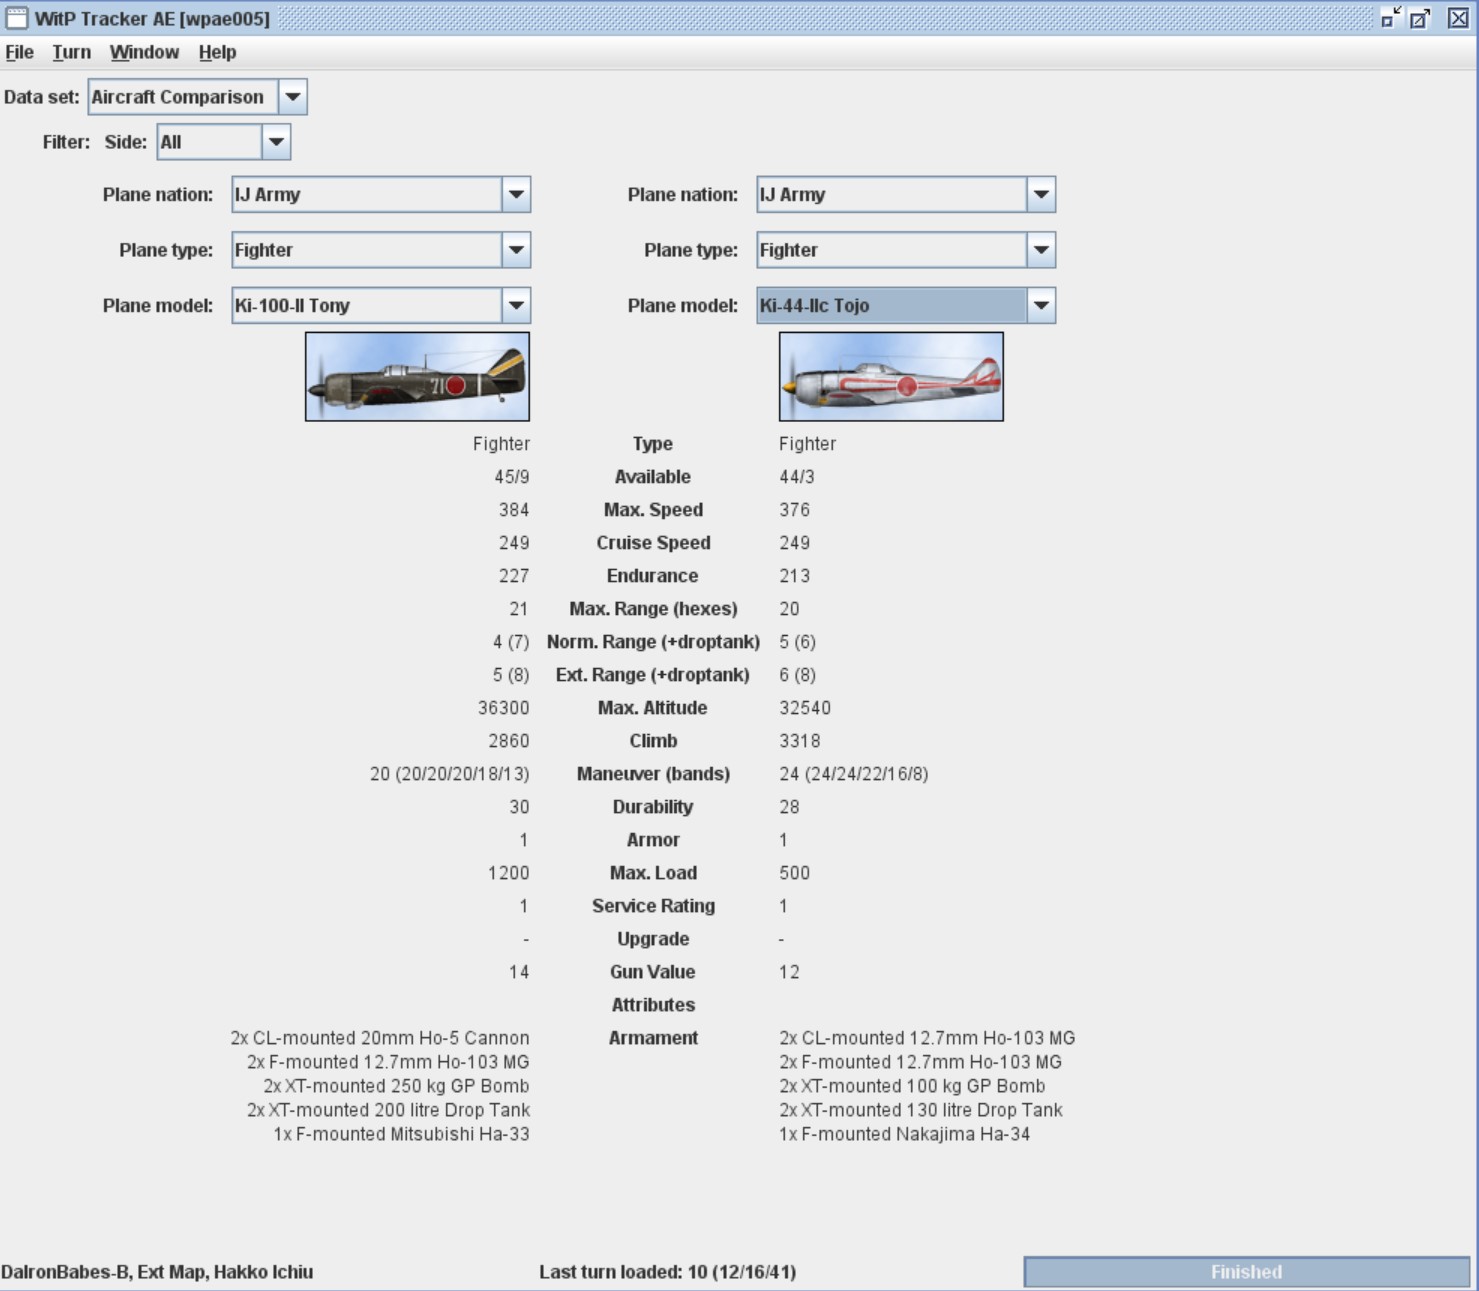The image size is (1479, 1291).
Task: Click the window system menu icon
Action: click(x=17, y=18)
